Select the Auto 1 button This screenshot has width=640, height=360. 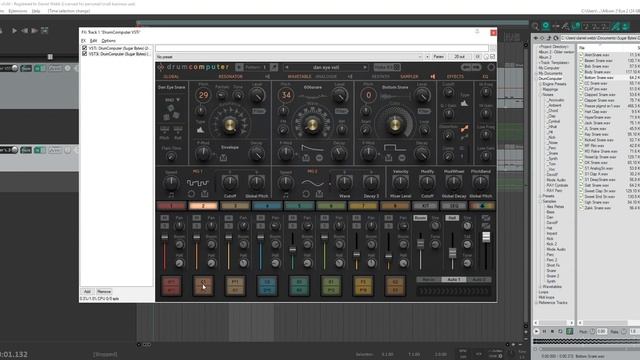(x=453, y=280)
